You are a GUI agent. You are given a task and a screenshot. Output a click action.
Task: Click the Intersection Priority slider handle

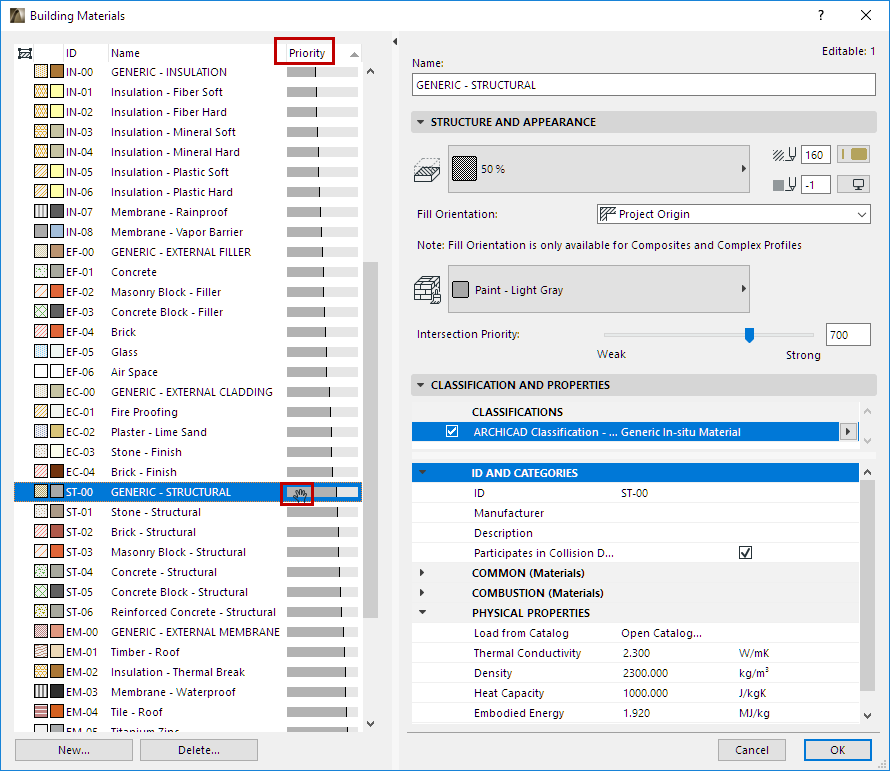pos(749,335)
